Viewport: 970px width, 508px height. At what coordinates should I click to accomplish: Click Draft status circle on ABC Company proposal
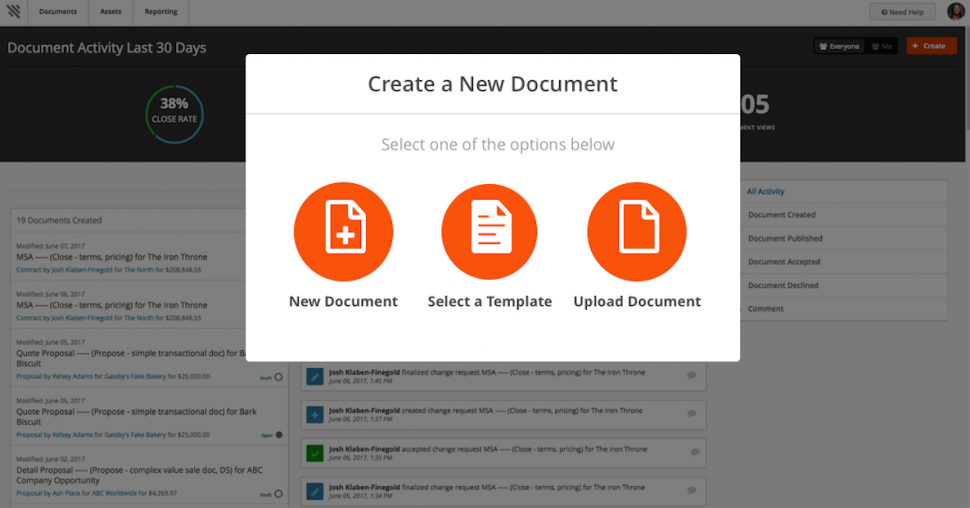point(278,494)
